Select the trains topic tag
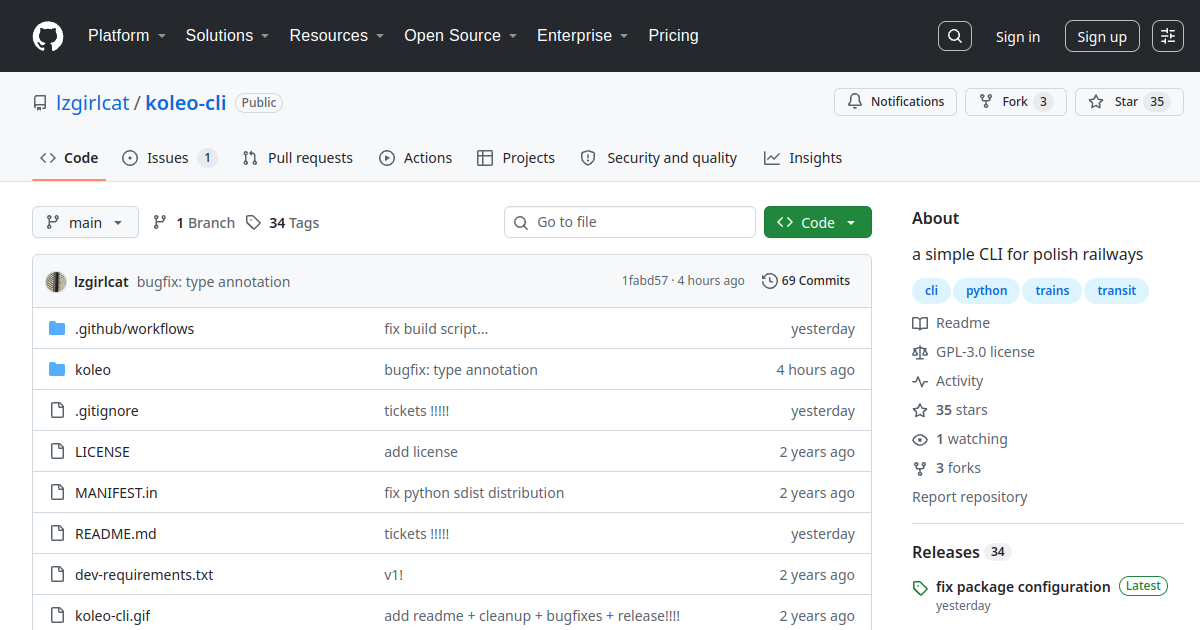The width and height of the screenshot is (1200, 630). 1052,291
